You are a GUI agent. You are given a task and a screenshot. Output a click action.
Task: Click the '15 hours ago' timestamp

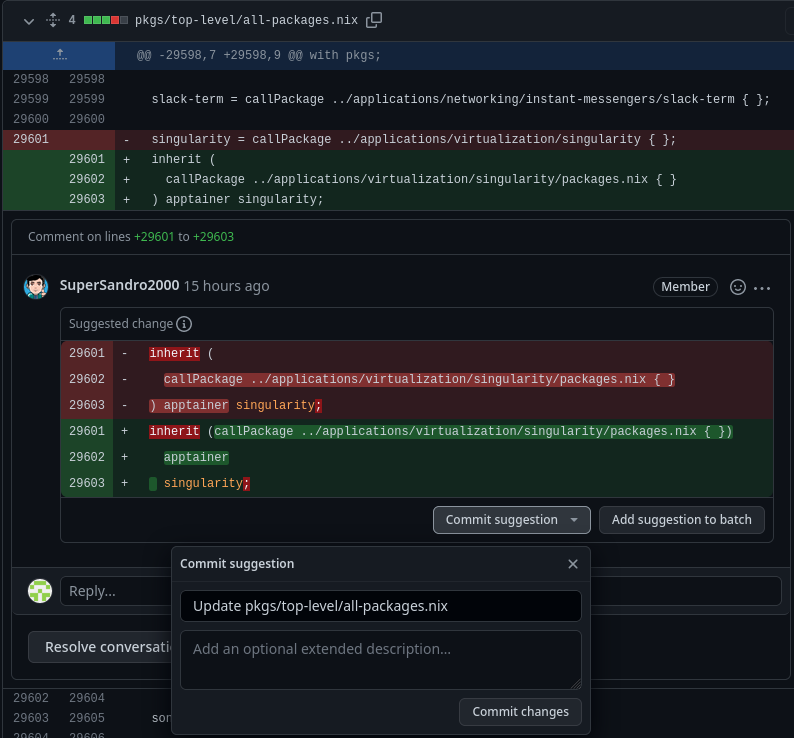coord(226,286)
